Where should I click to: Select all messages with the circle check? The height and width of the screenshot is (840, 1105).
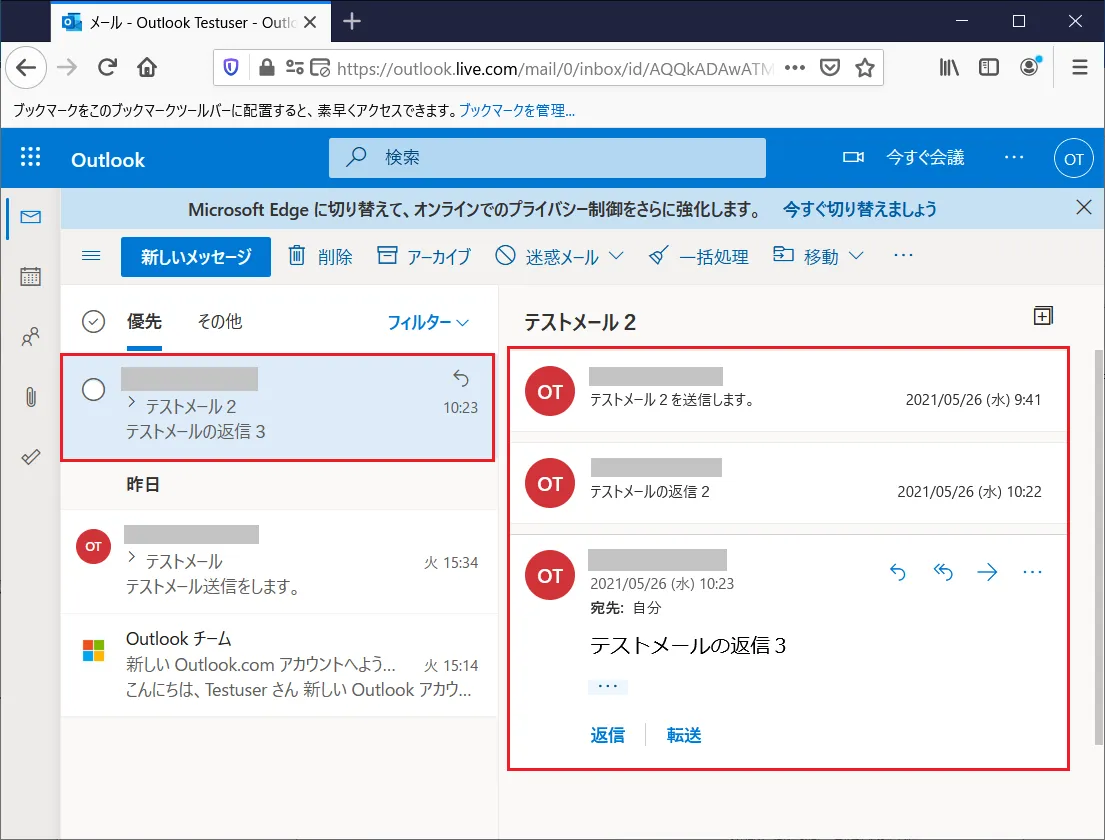(94, 321)
